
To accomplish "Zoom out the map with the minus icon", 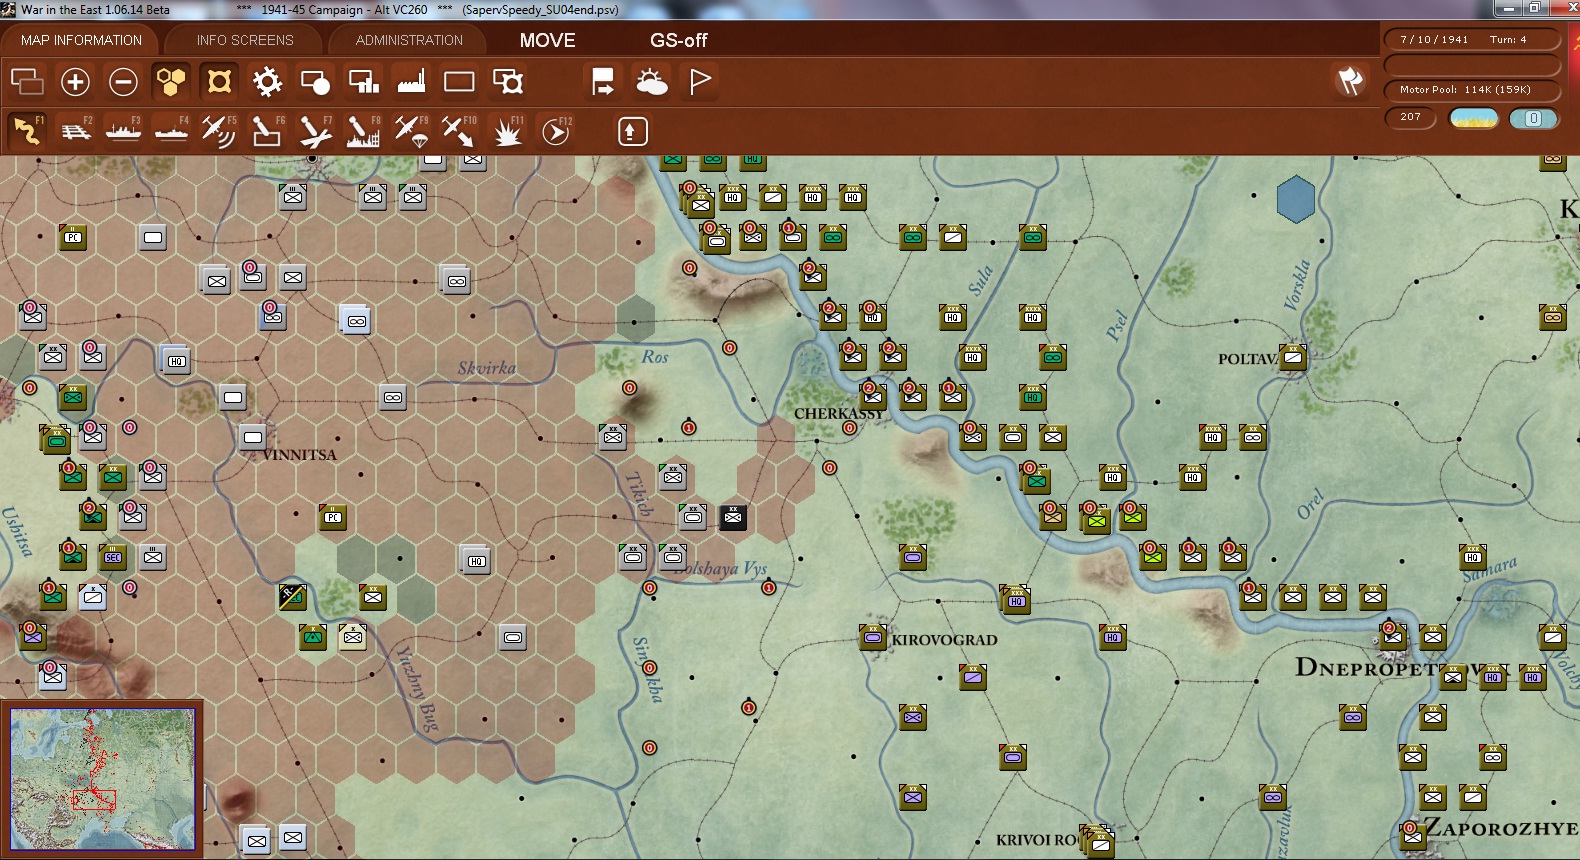I will click(123, 81).
